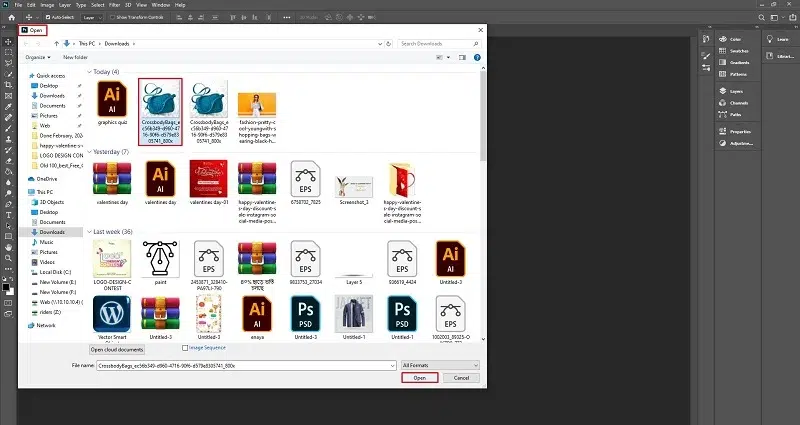Open the Channels panel
Image resolution: width=800 pixels, height=425 pixels.
coord(734,103)
